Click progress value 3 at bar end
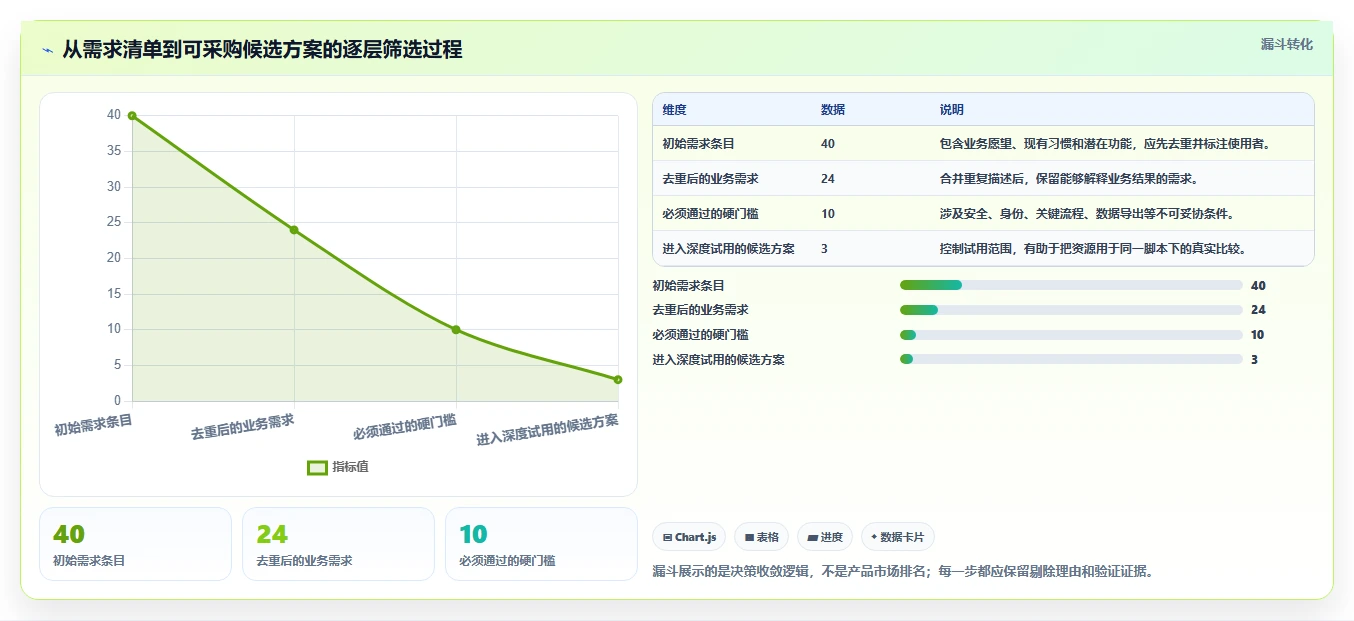1354x621 pixels. (x=1254, y=359)
